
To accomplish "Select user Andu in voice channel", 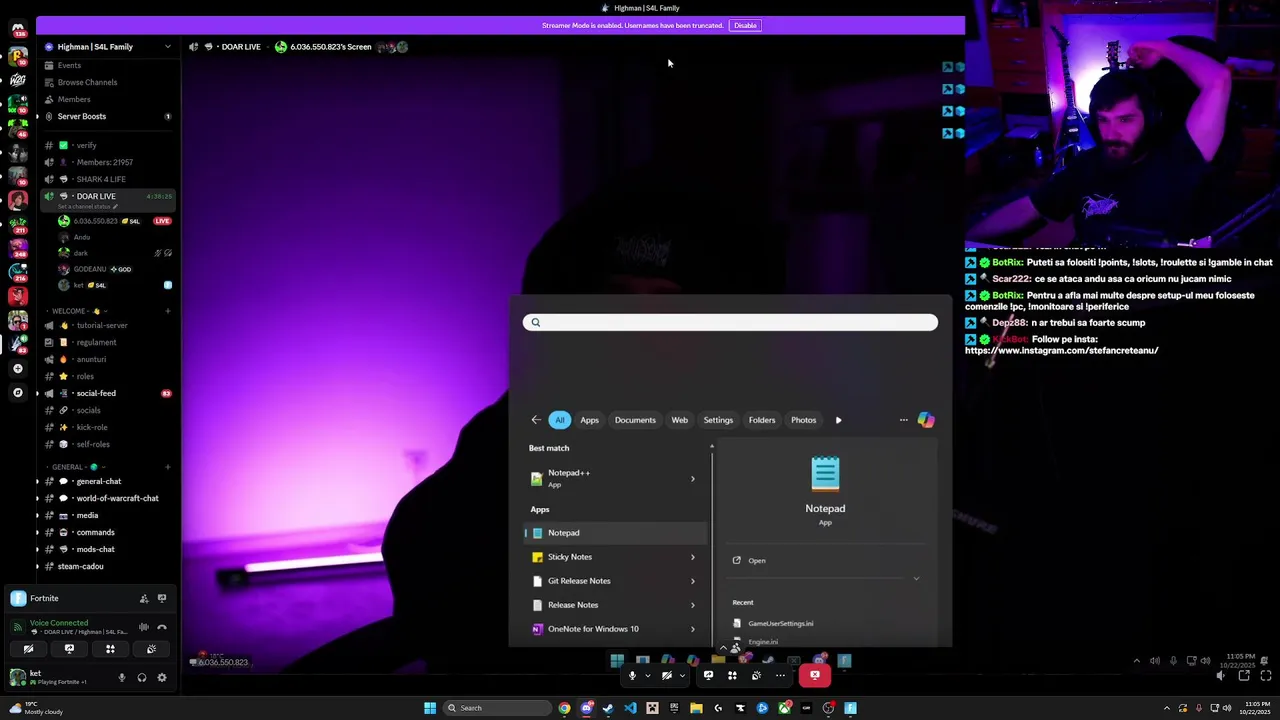I will tap(82, 237).
